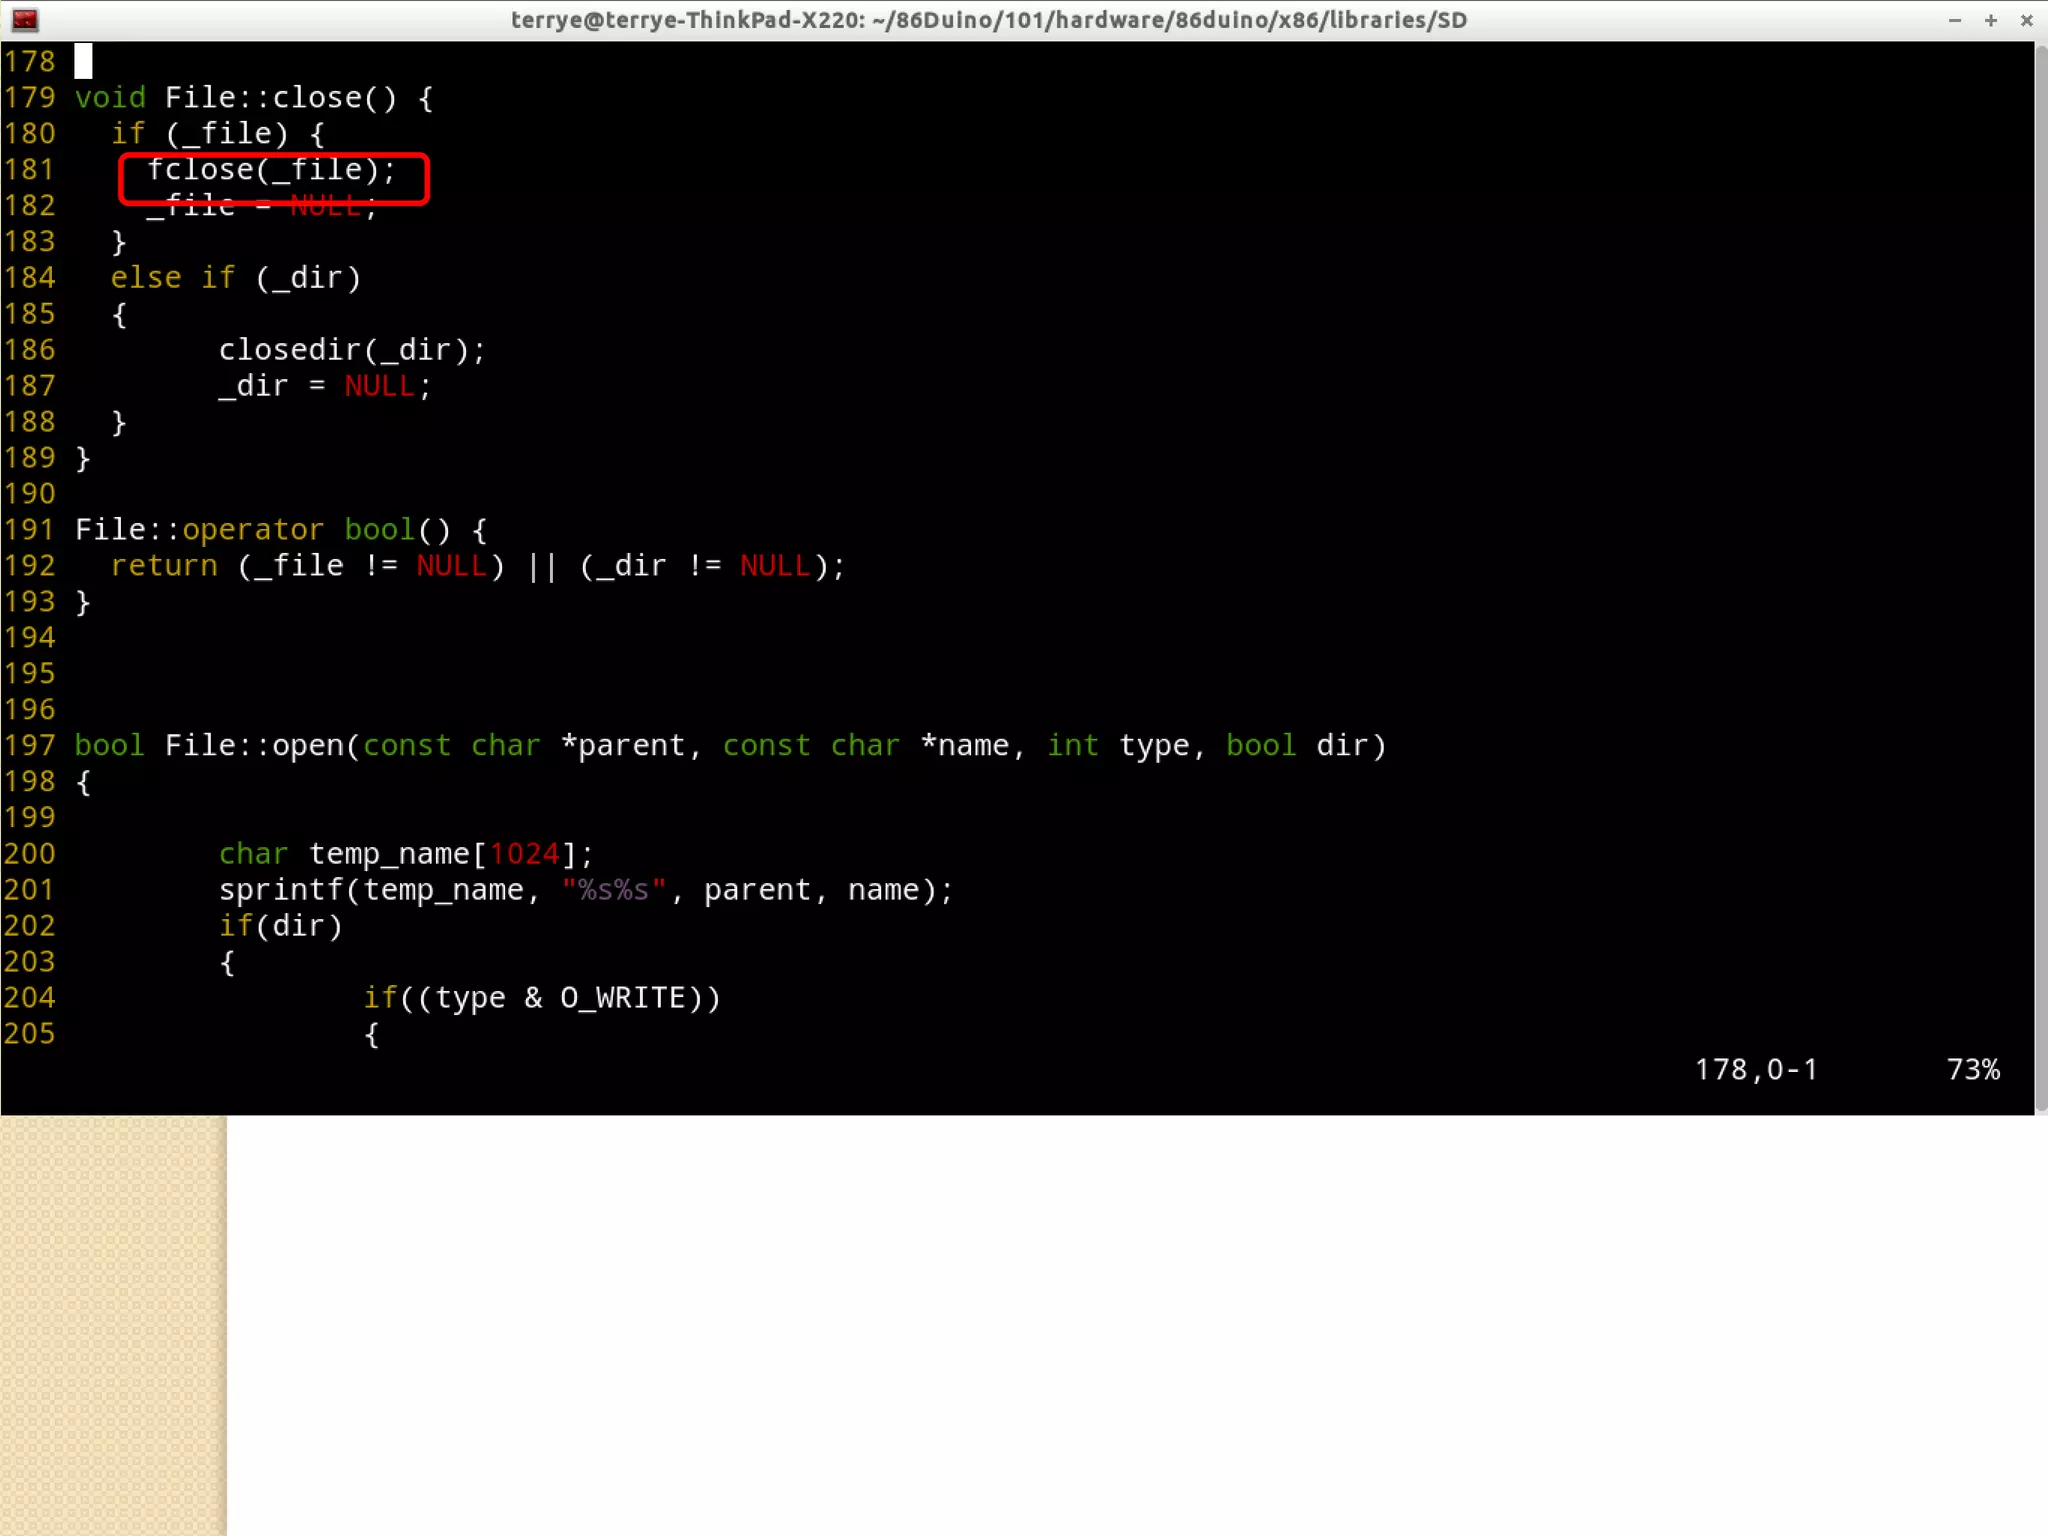Minimize the terminal window
2048x1536 pixels.
pos(1954,20)
